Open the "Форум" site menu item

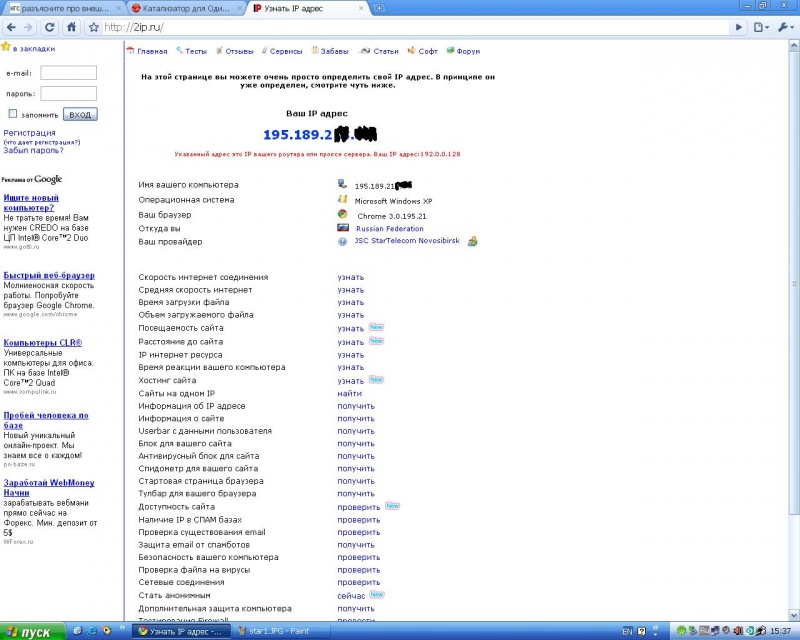467,51
